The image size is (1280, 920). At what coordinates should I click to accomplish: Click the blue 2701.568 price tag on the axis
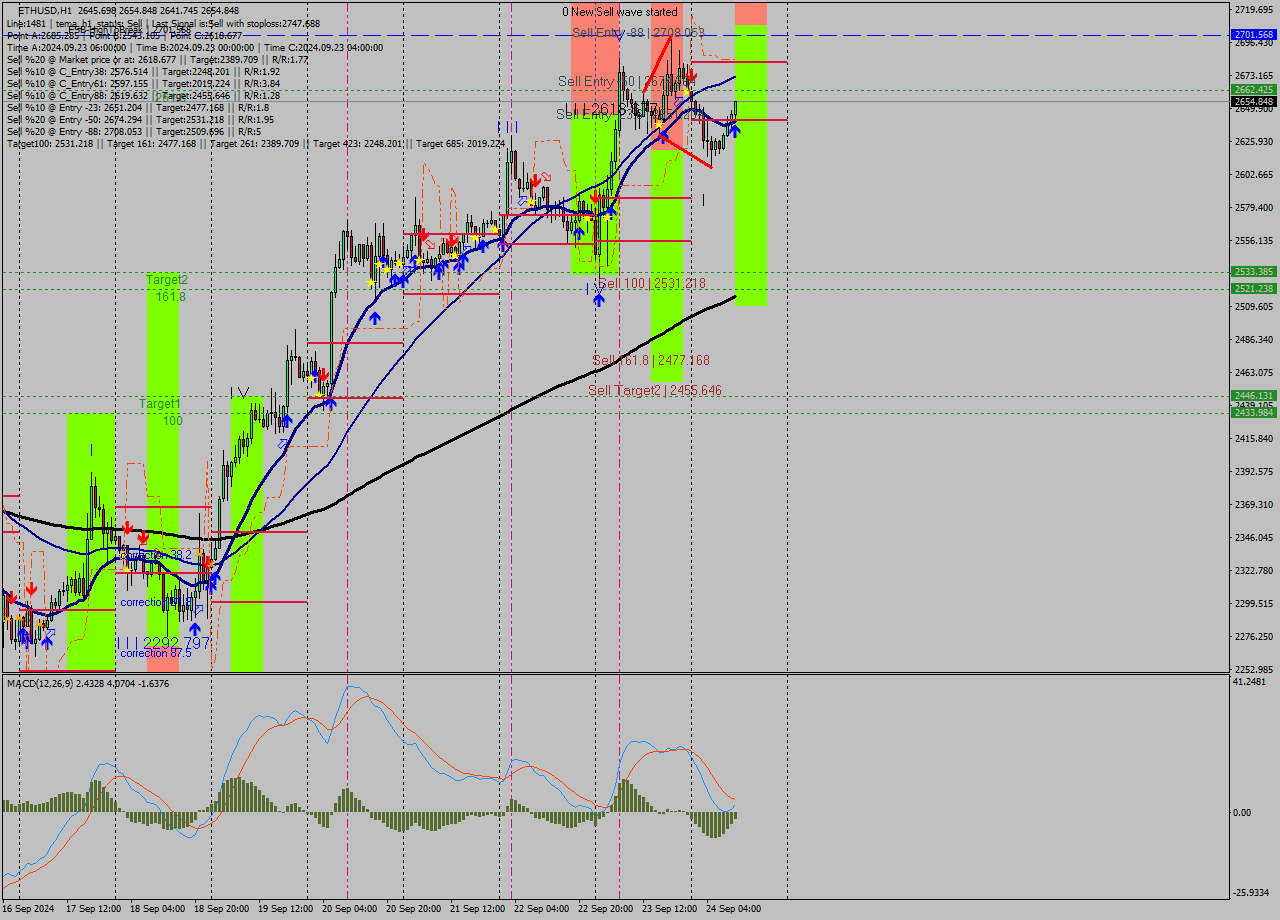coord(1252,33)
